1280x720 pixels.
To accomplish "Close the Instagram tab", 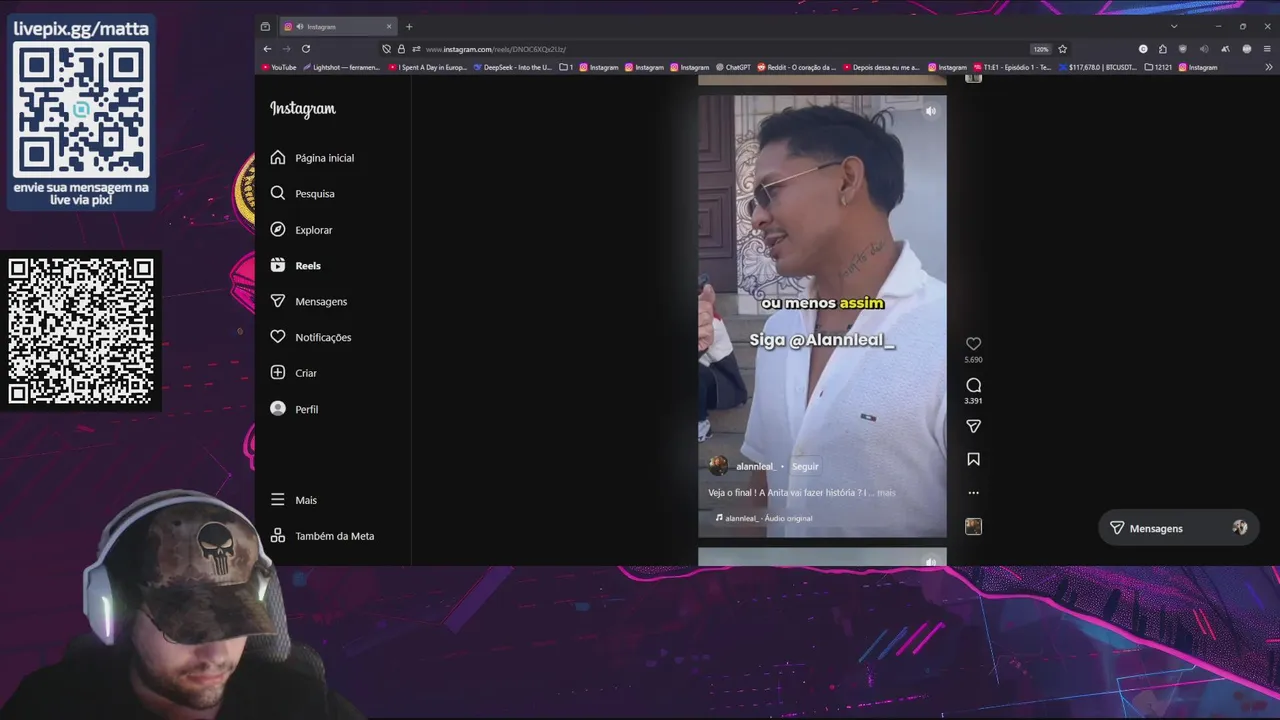I will coord(389,27).
